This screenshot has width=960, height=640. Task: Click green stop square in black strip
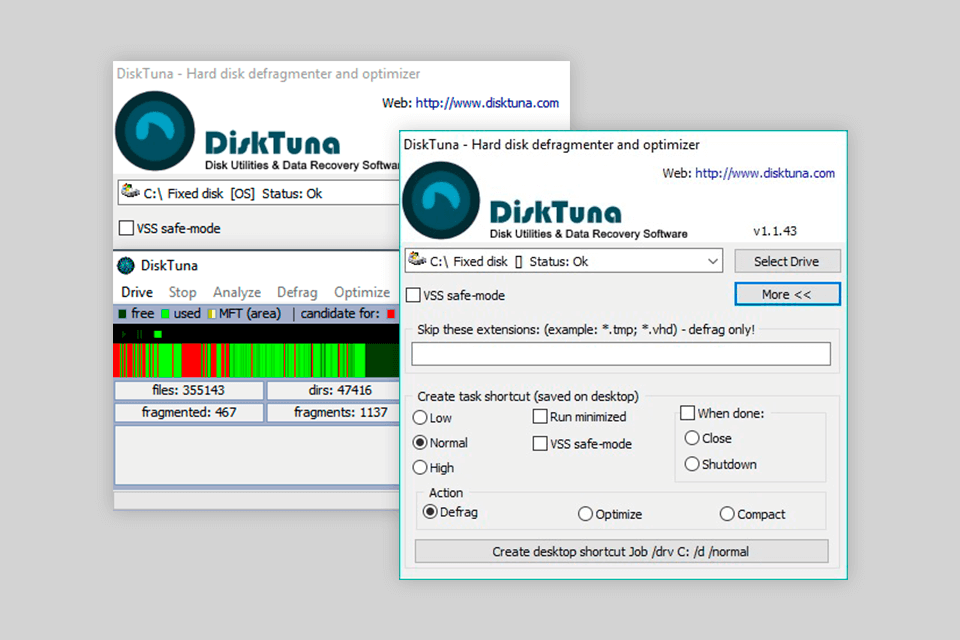click(158, 334)
